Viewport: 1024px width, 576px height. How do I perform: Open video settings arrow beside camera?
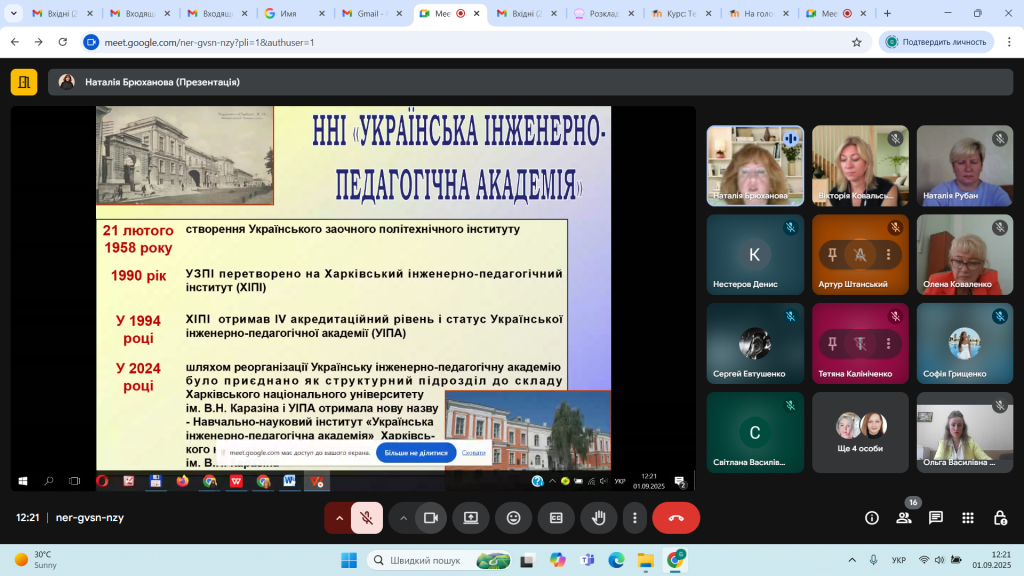click(x=403, y=518)
